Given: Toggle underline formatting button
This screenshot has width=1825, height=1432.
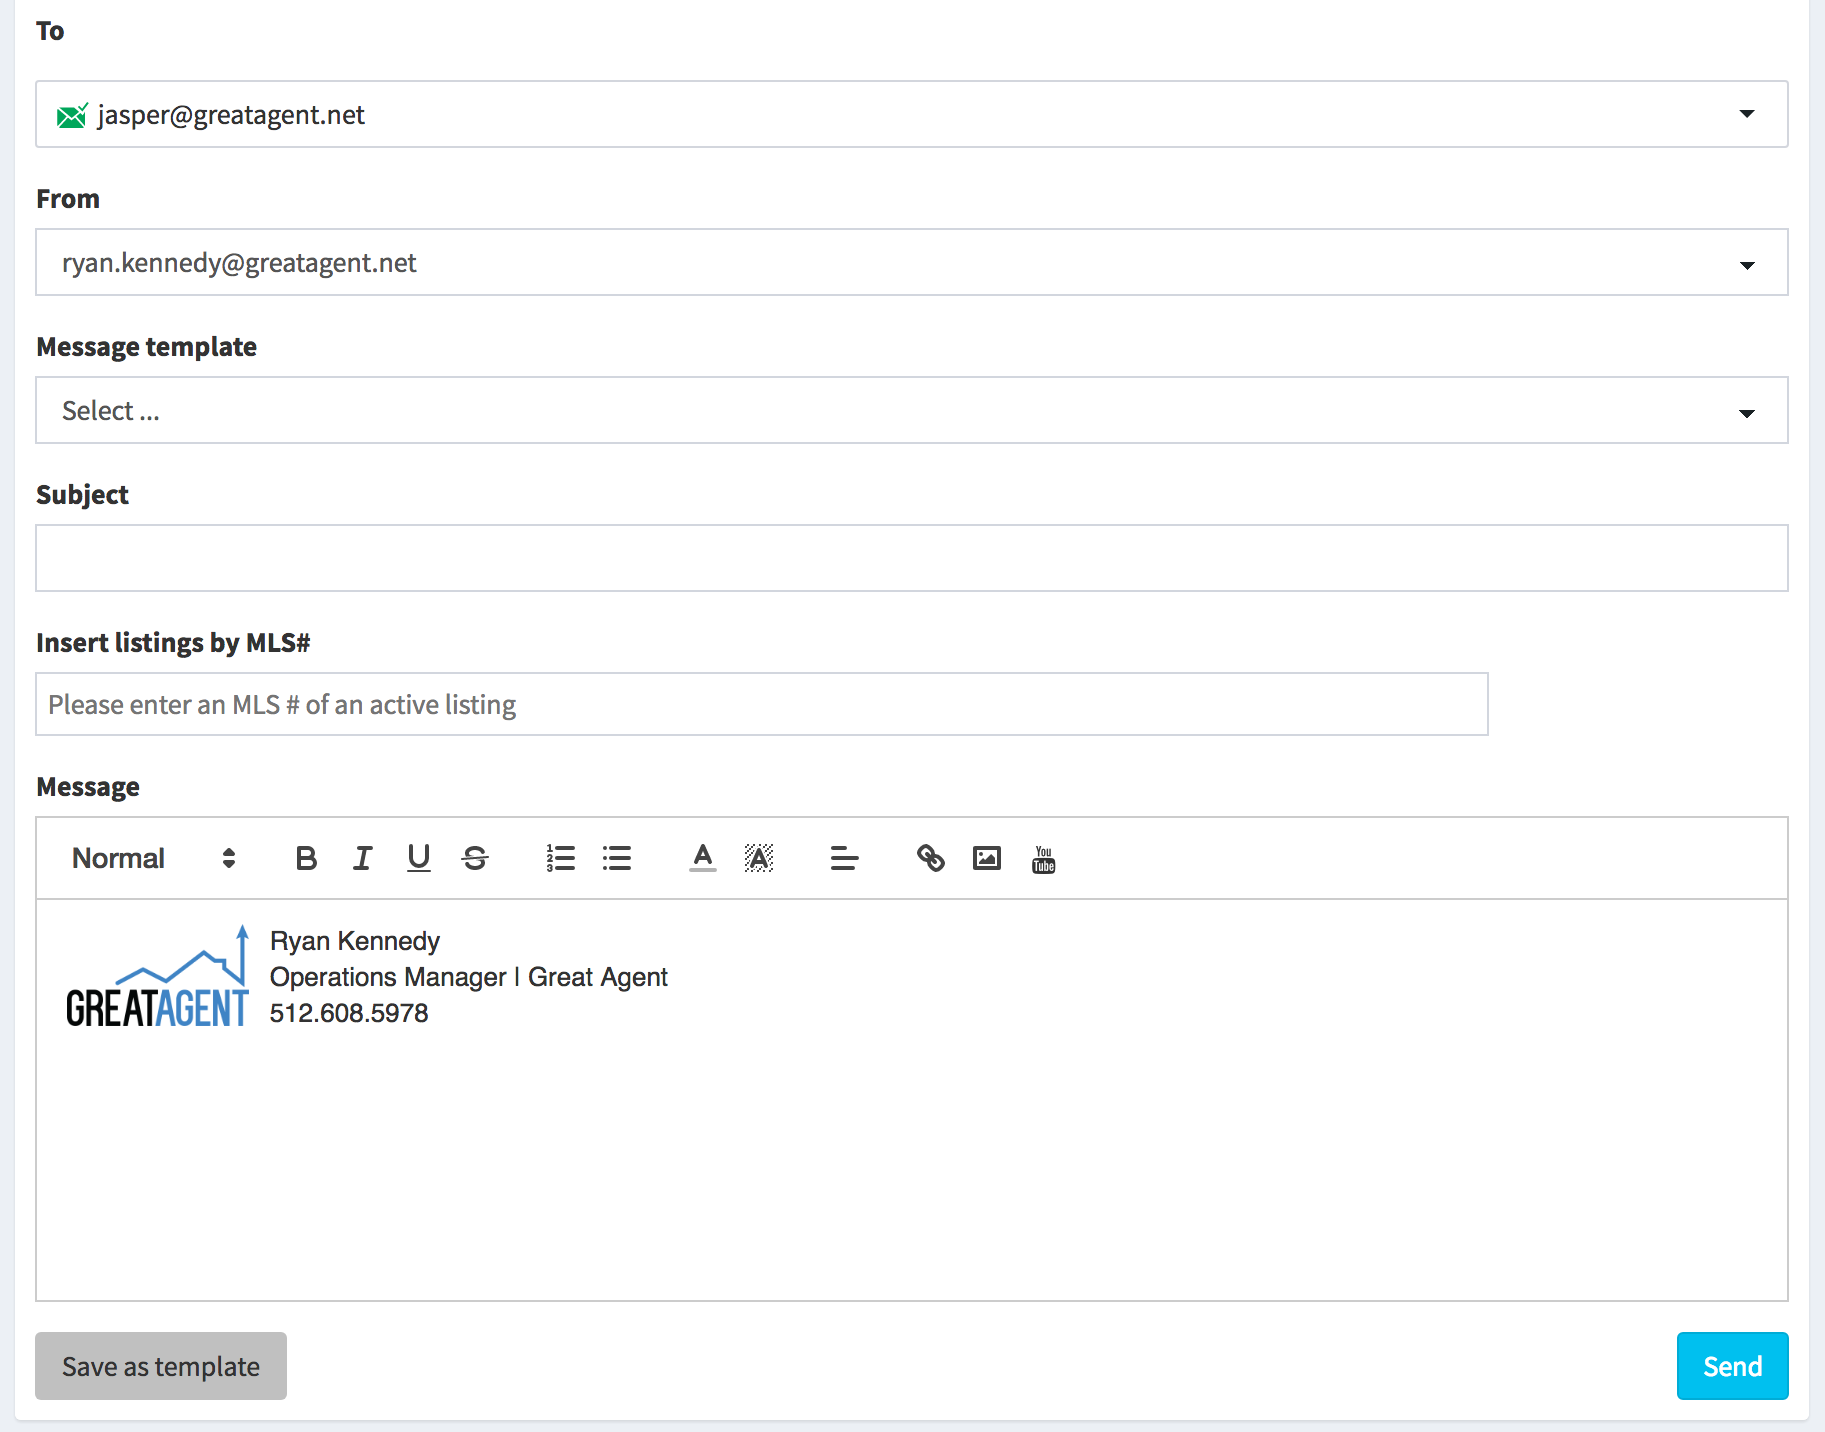Looking at the screenshot, I should (x=419, y=858).
